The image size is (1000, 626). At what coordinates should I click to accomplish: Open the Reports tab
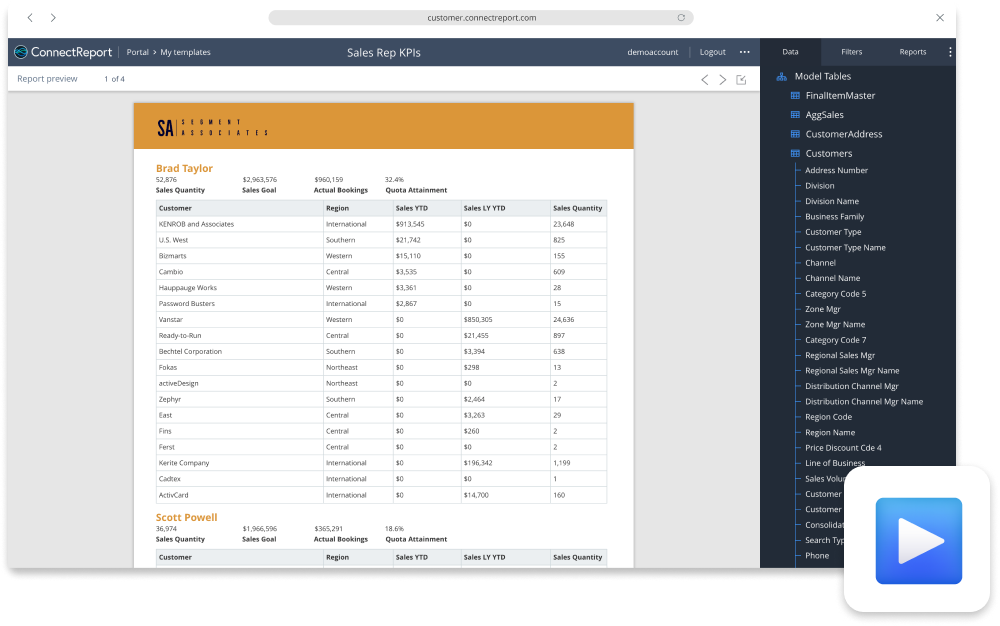(912, 52)
